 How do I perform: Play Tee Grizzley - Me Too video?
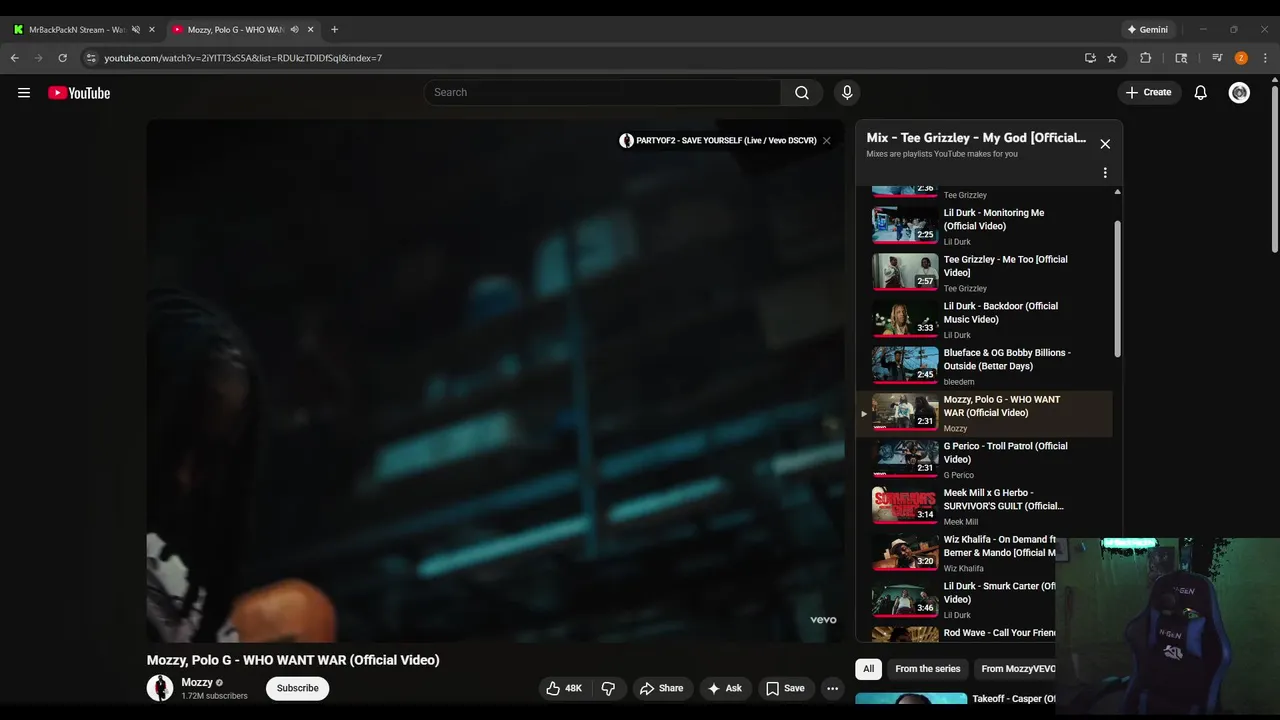pyautogui.click(x=985, y=273)
